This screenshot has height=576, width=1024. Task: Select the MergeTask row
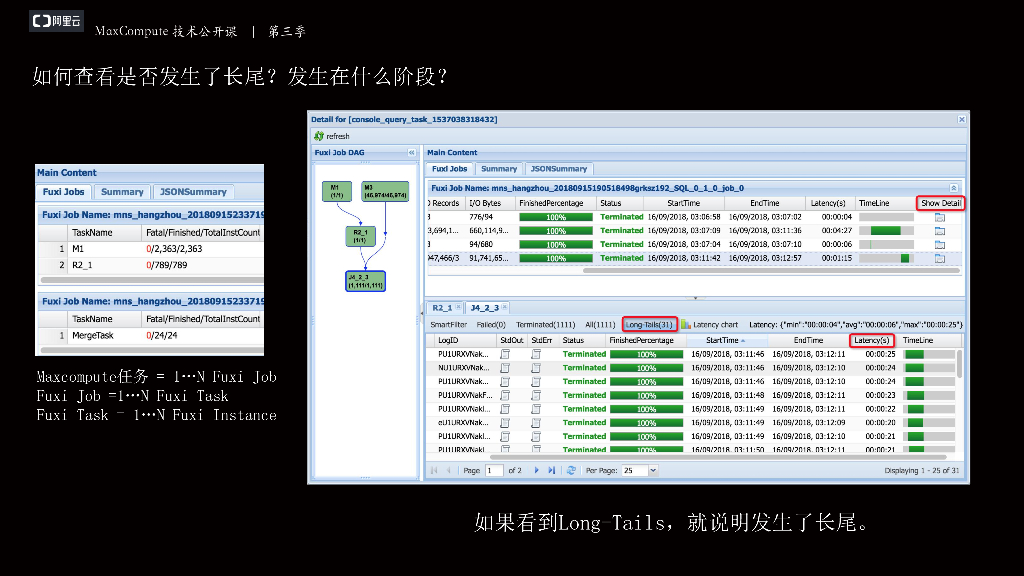(151, 336)
